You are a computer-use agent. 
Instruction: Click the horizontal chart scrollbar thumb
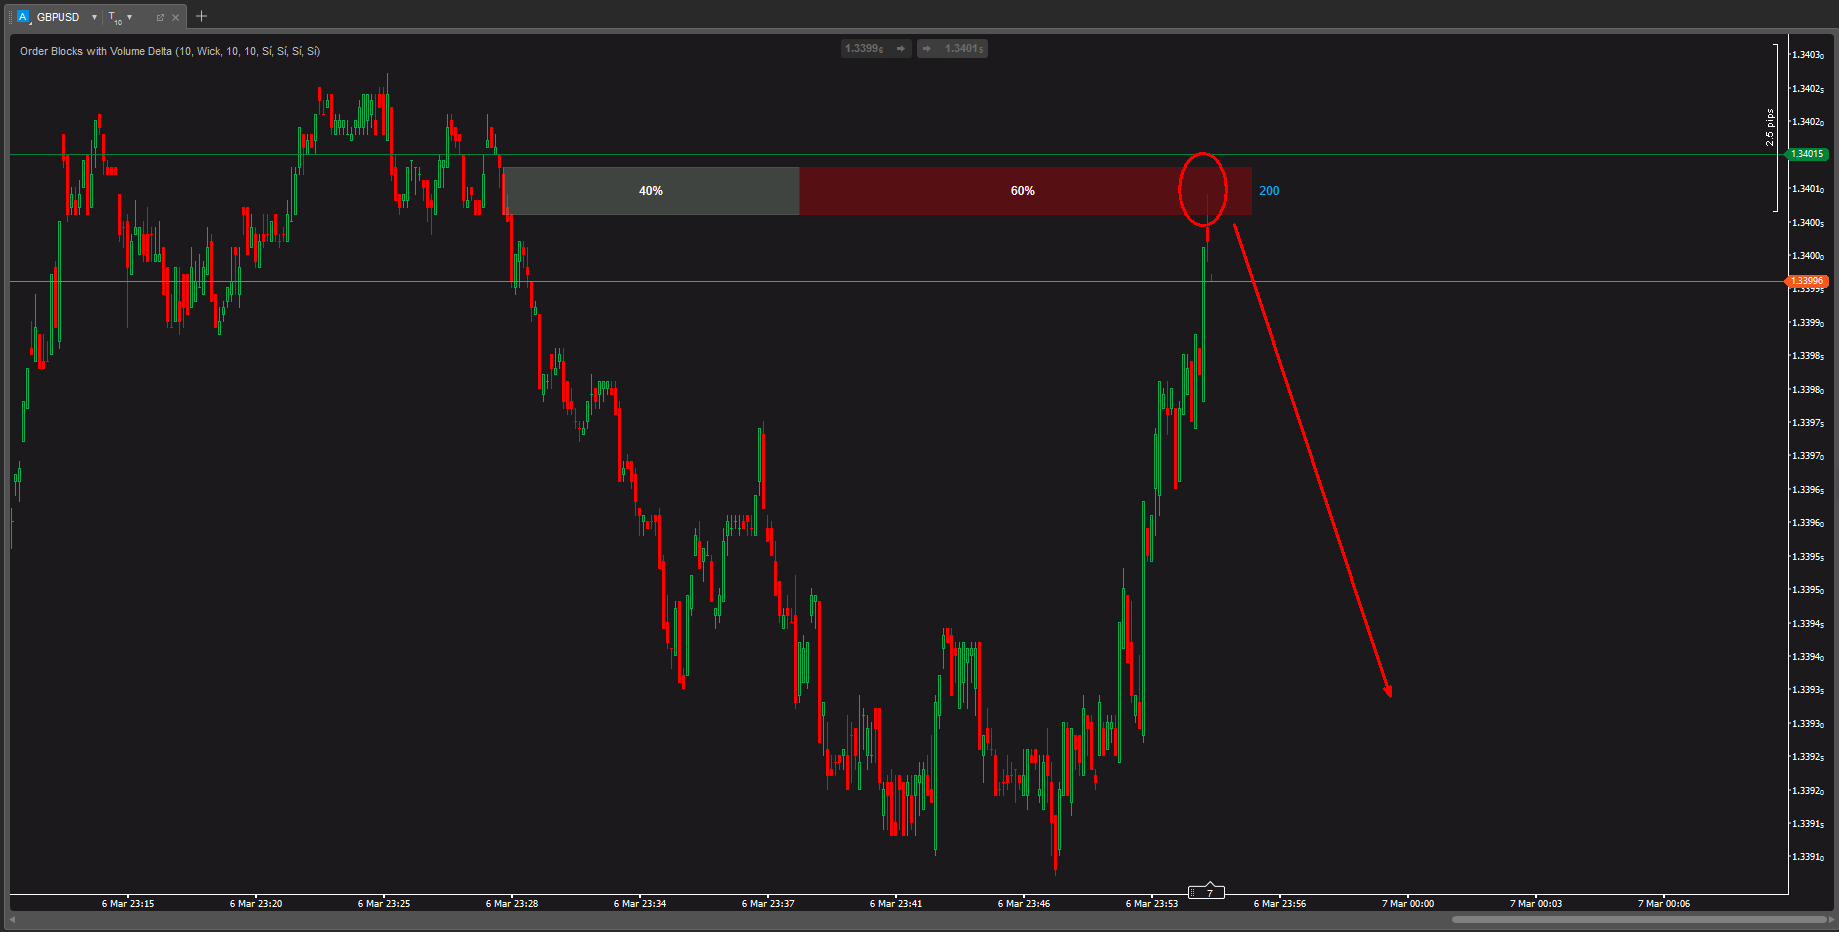point(1638,919)
